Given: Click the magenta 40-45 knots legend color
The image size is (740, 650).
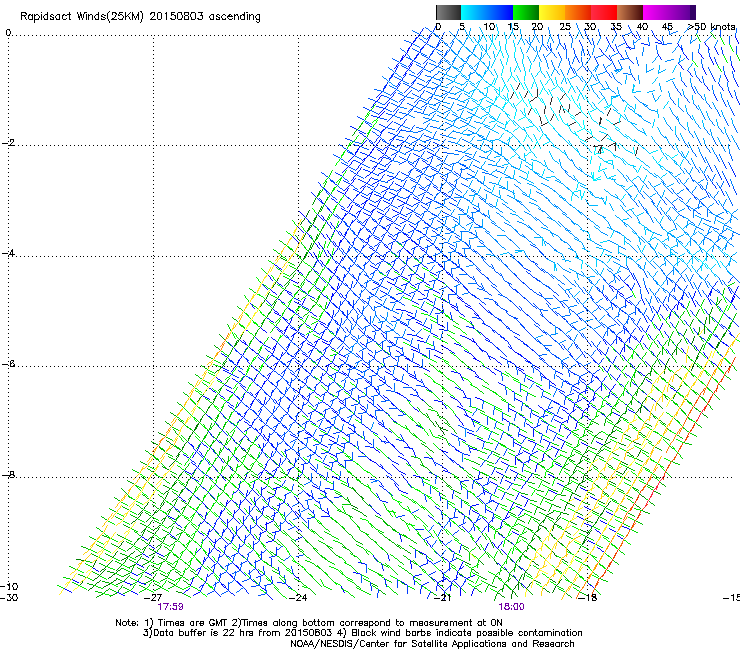Looking at the screenshot, I should click(x=656, y=12).
